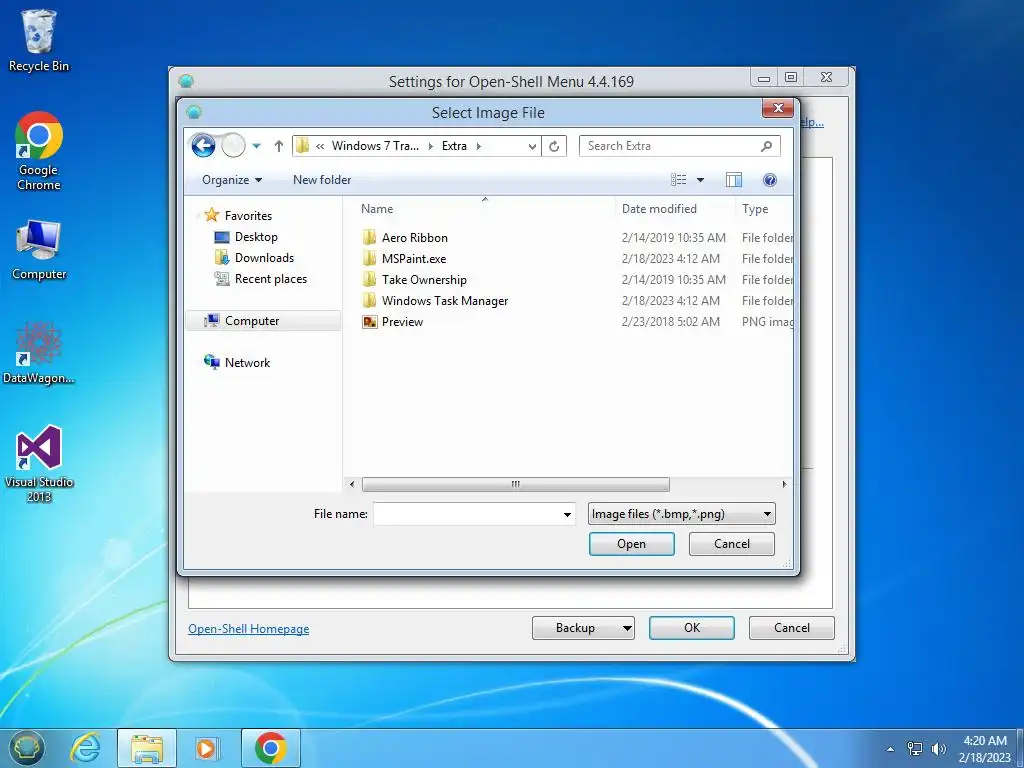Open the view options dropdown arrow

700,180
